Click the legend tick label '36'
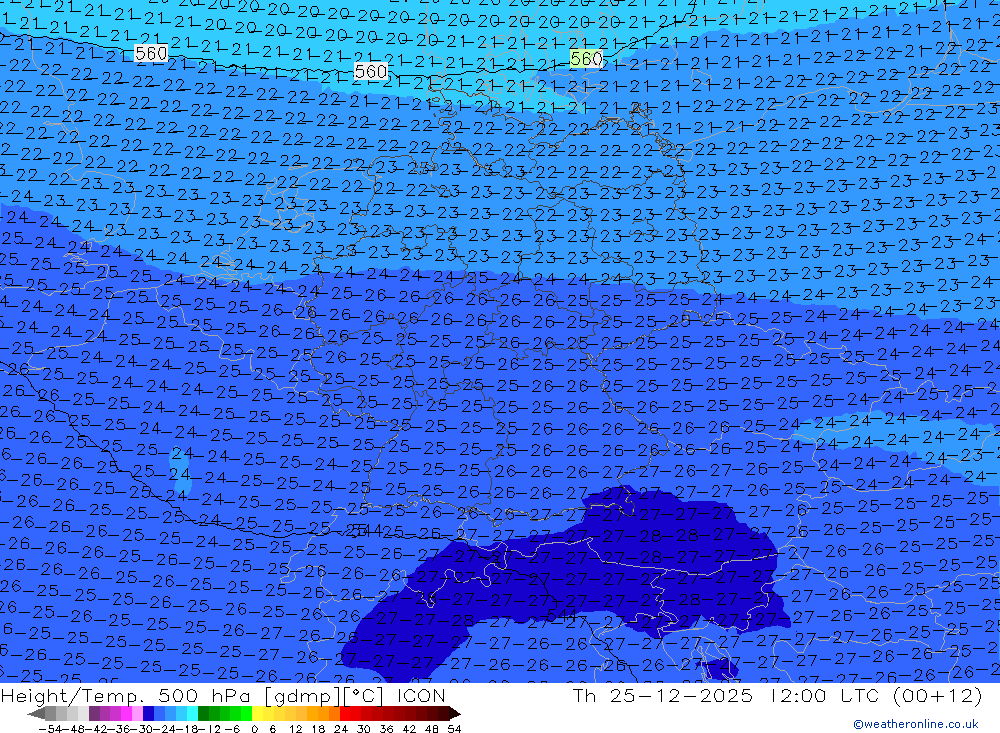This screenshot has height=733, width=1000. (x=386, y=729)
